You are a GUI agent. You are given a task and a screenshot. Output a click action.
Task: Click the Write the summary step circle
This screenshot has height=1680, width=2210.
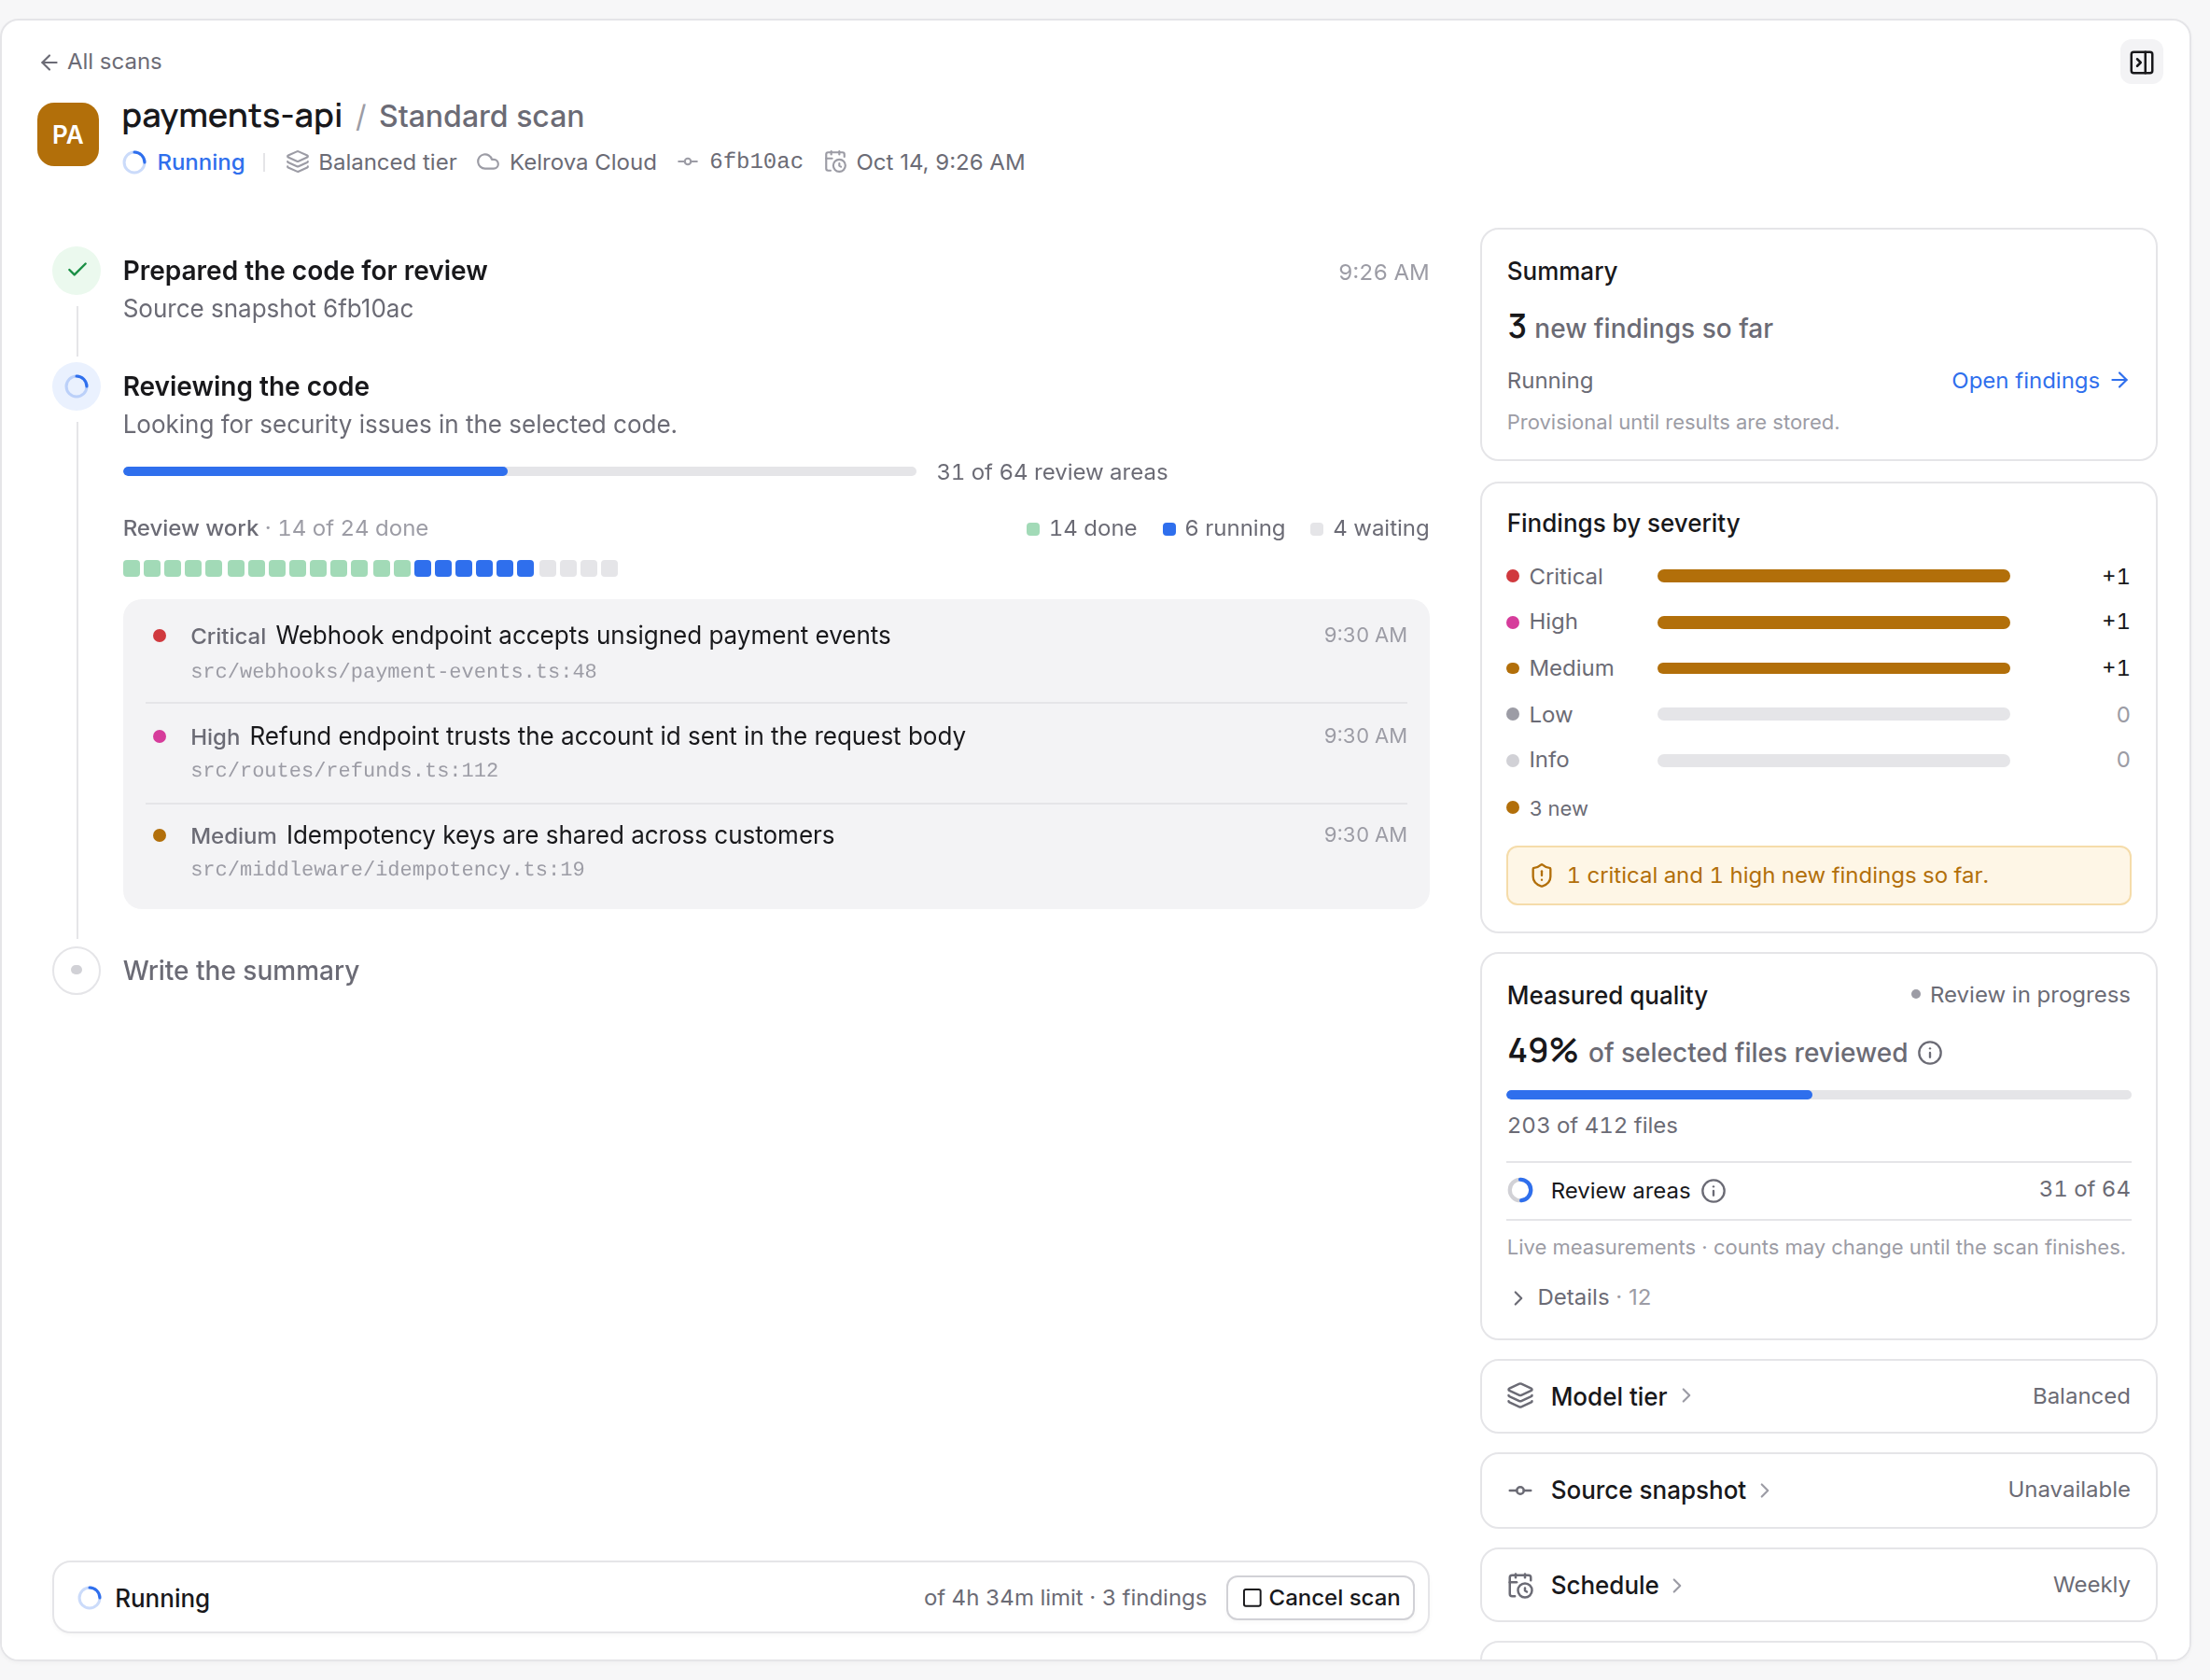tap(77, 970)
